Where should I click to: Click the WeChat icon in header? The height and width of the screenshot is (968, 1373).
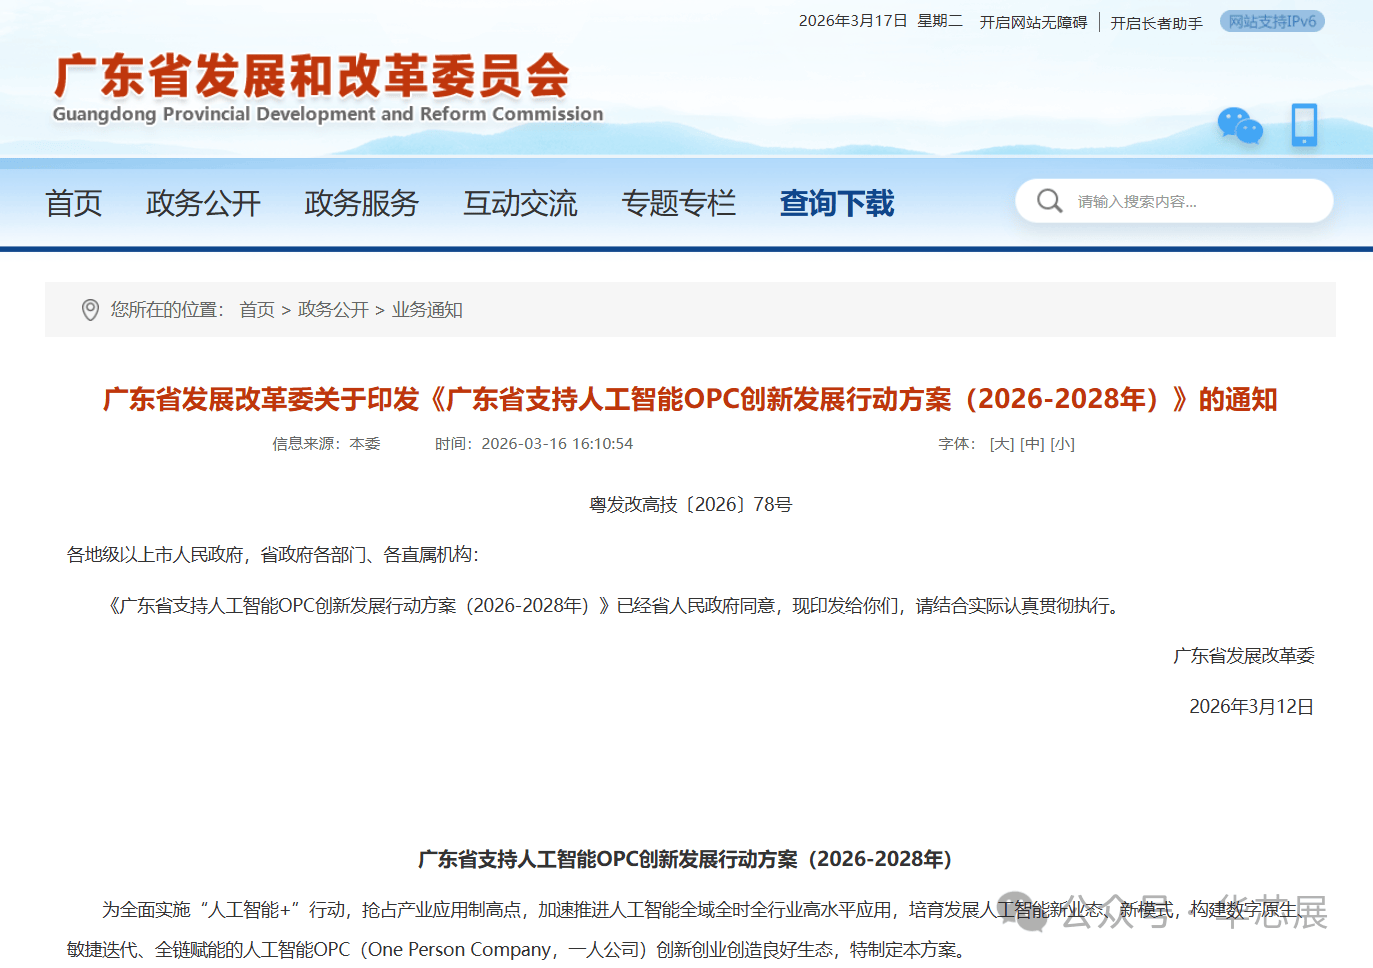[x=1239, y=126]
